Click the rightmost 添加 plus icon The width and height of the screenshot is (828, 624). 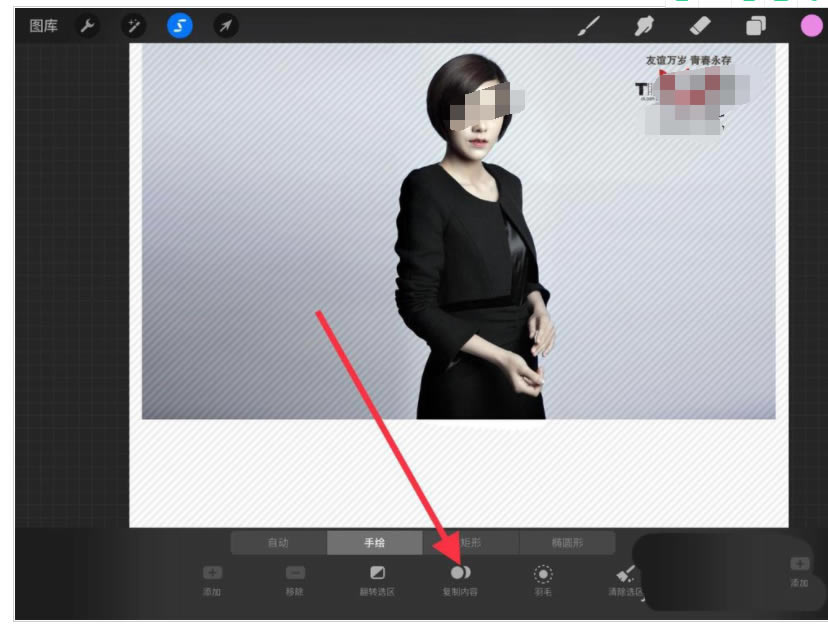click(799, 564)
